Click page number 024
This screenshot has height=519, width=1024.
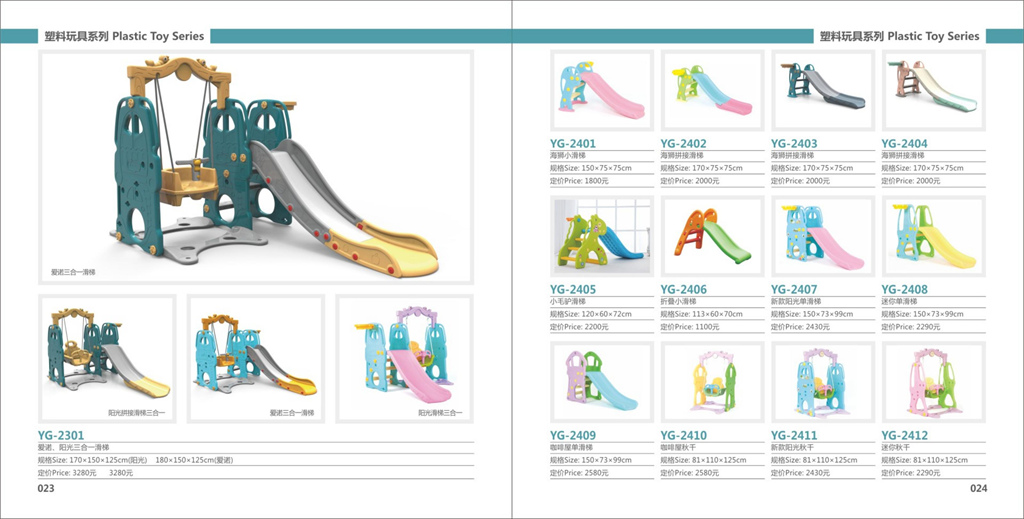[x=978, y=489]
